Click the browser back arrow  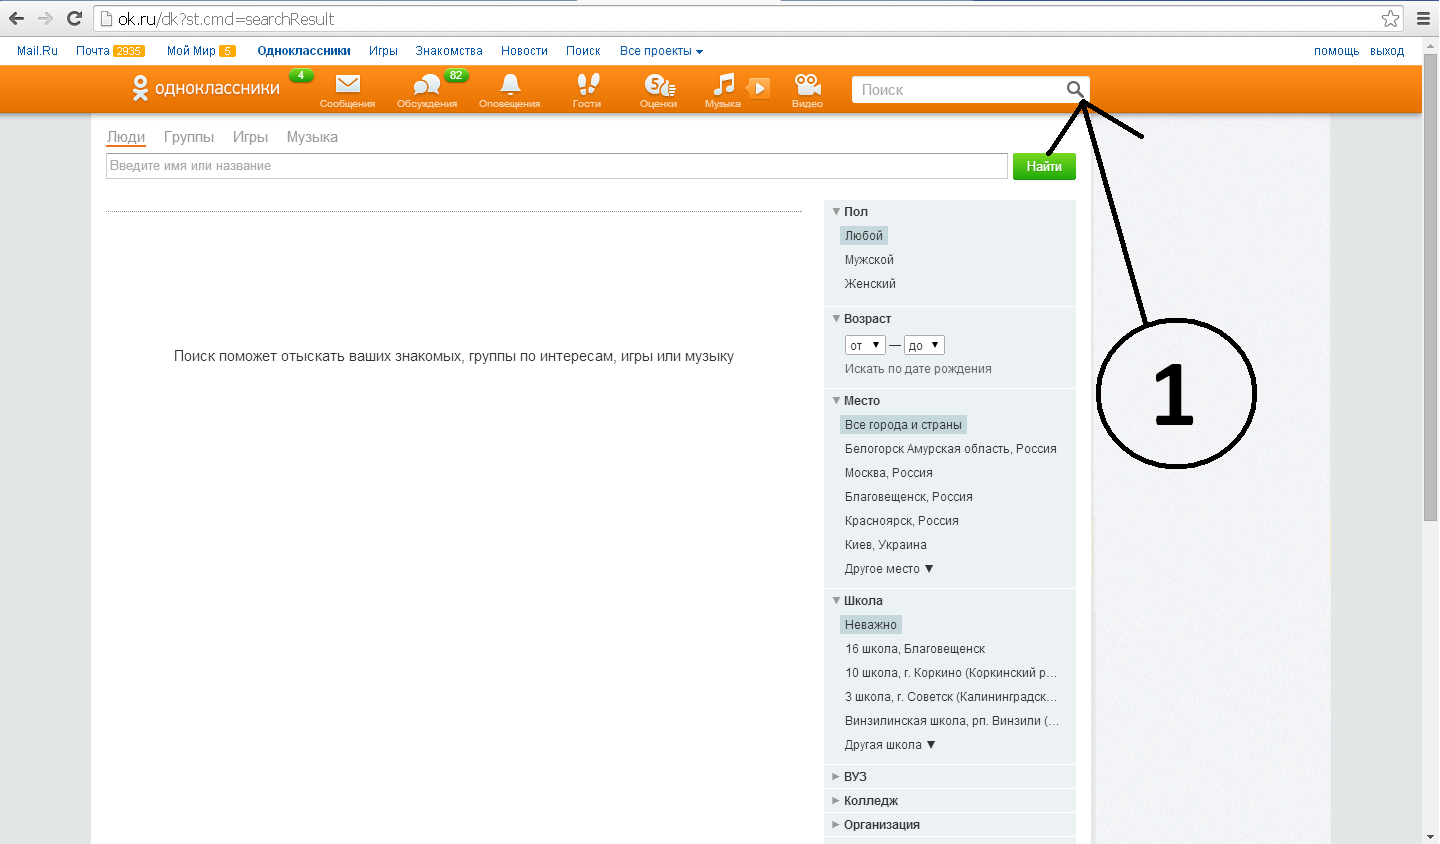(x=16, y=18)
